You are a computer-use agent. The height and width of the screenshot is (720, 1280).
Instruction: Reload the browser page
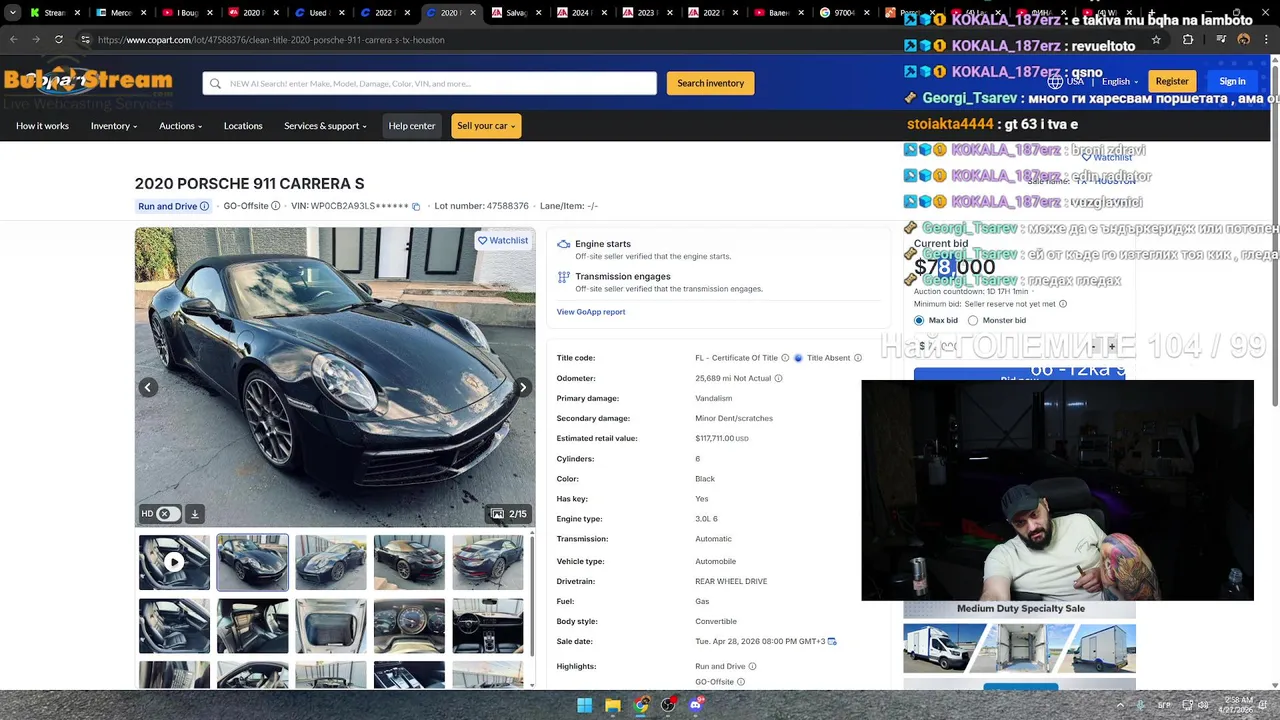(x=59, y=39)
